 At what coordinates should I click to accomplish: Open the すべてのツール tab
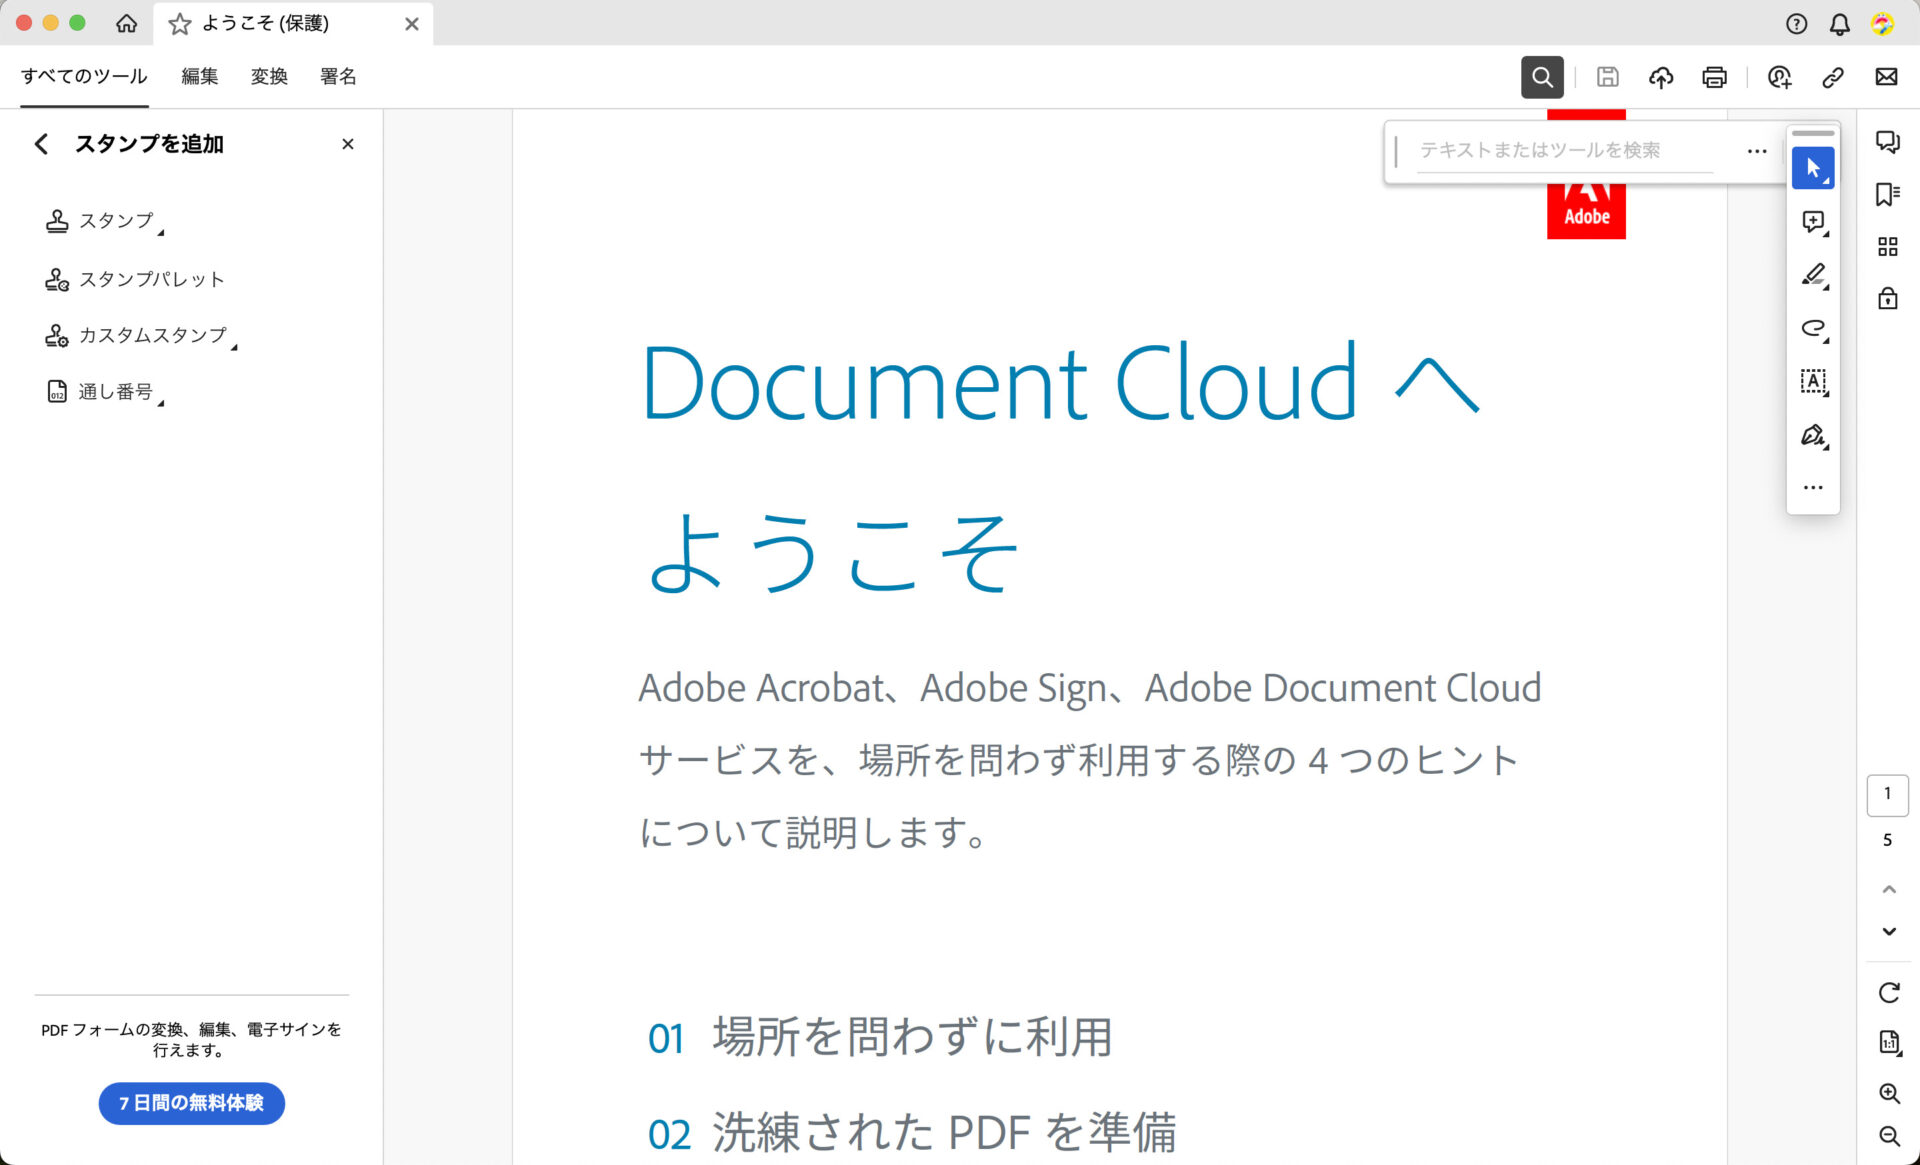(x=84, y=76)
